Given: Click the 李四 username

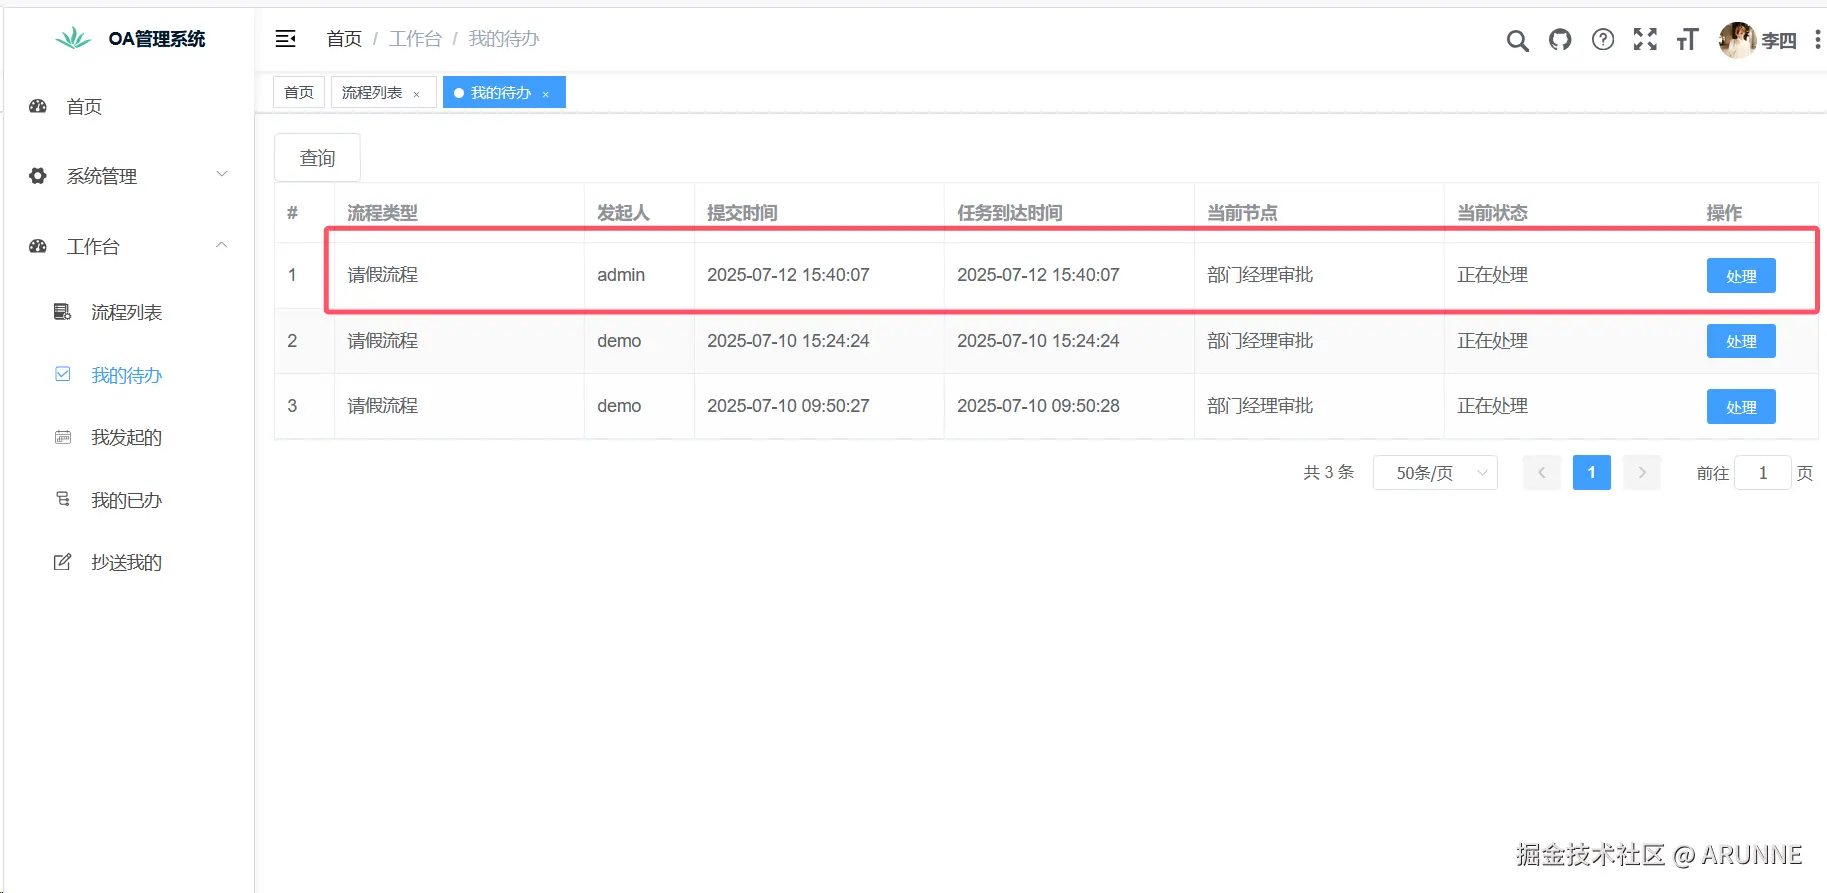Looking at the screenshot, I should (x=1778, y=40).
